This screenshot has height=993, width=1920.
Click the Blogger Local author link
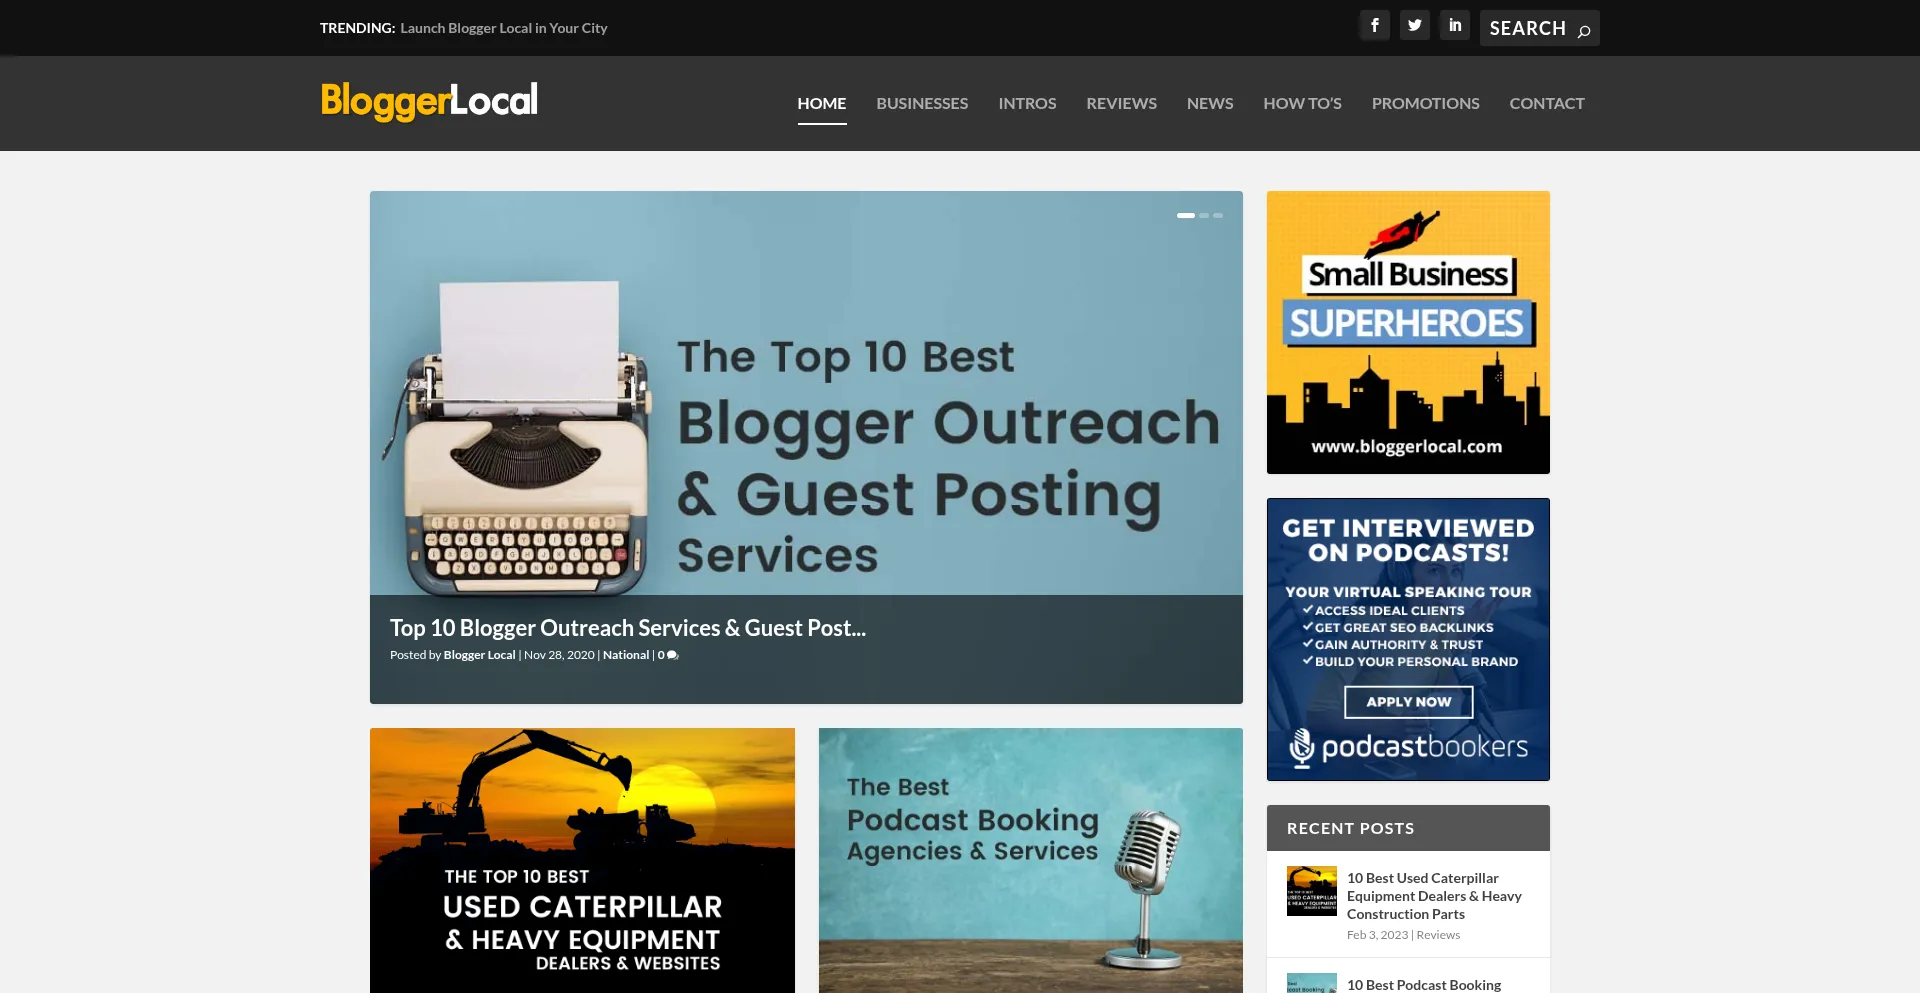pyautogui.click(x=479, y=655)
